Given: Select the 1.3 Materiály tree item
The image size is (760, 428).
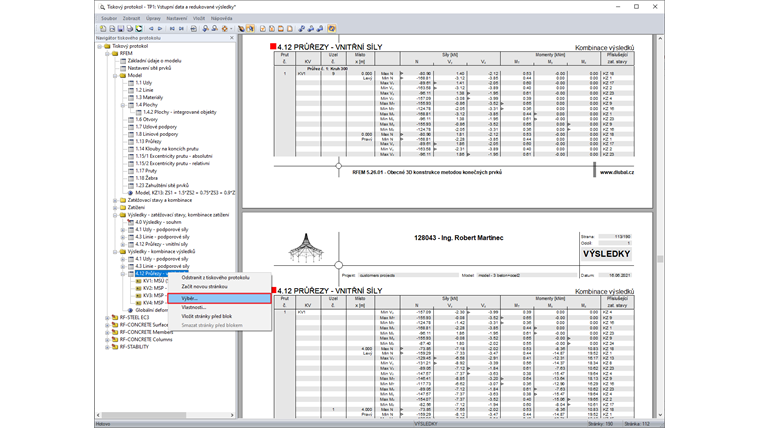Looking at the screenshot, I should tap(149, 97).
